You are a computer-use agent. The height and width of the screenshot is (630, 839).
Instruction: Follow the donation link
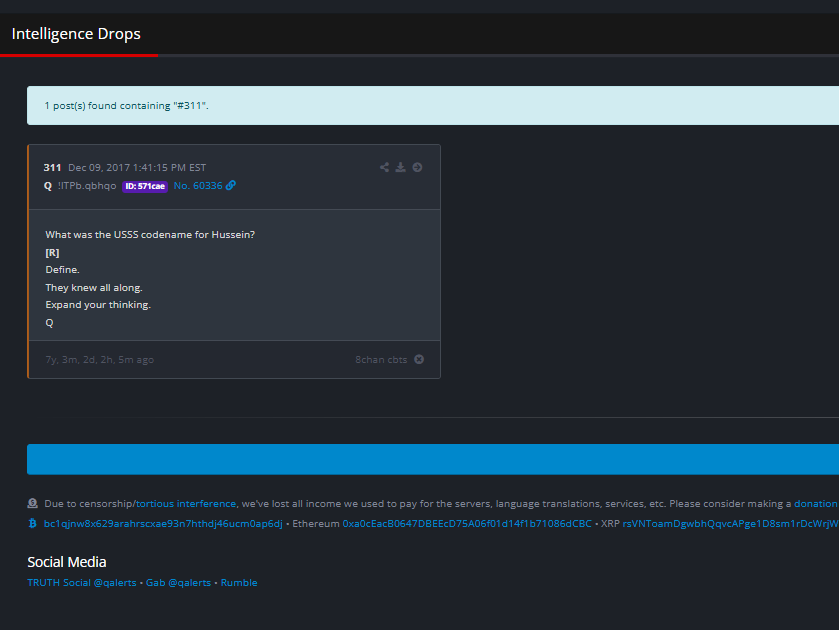[816, 504]
